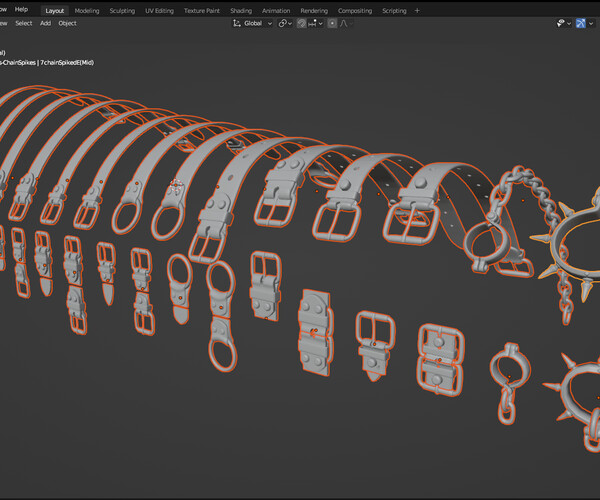
Task: Select the double square buckle connector piece
Action: coord(440,360)
